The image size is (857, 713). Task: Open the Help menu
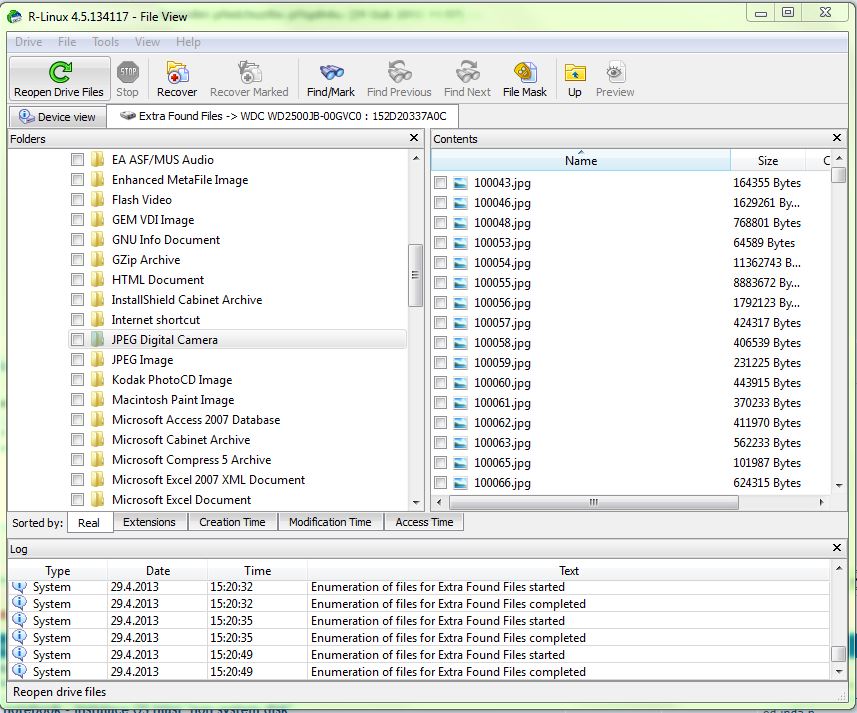(188, 42)
